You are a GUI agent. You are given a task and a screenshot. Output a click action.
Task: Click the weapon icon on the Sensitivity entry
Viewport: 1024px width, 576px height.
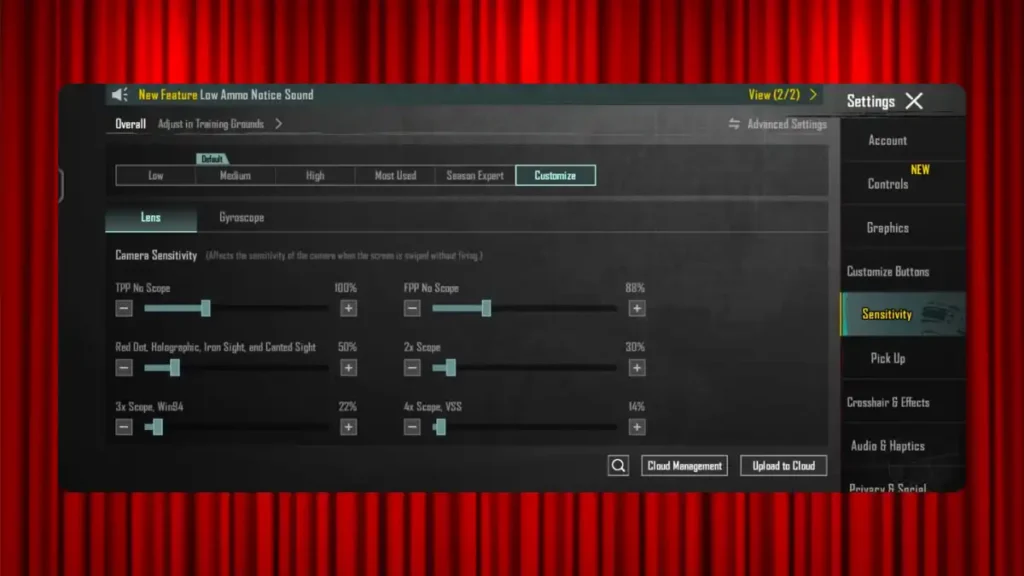point(937,314)
